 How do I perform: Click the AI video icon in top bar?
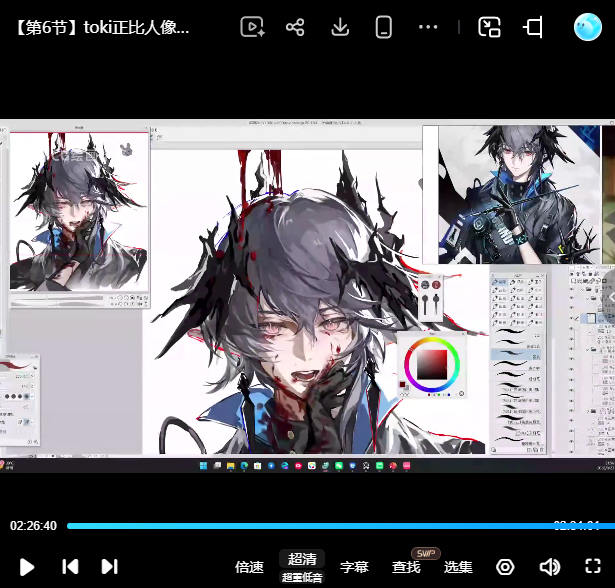252,27
